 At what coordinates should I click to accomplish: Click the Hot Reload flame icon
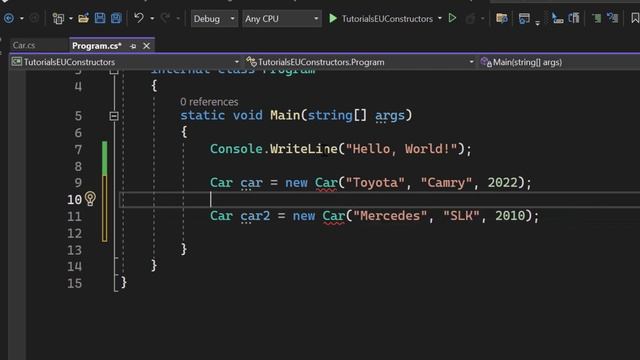tap(470, 18)
